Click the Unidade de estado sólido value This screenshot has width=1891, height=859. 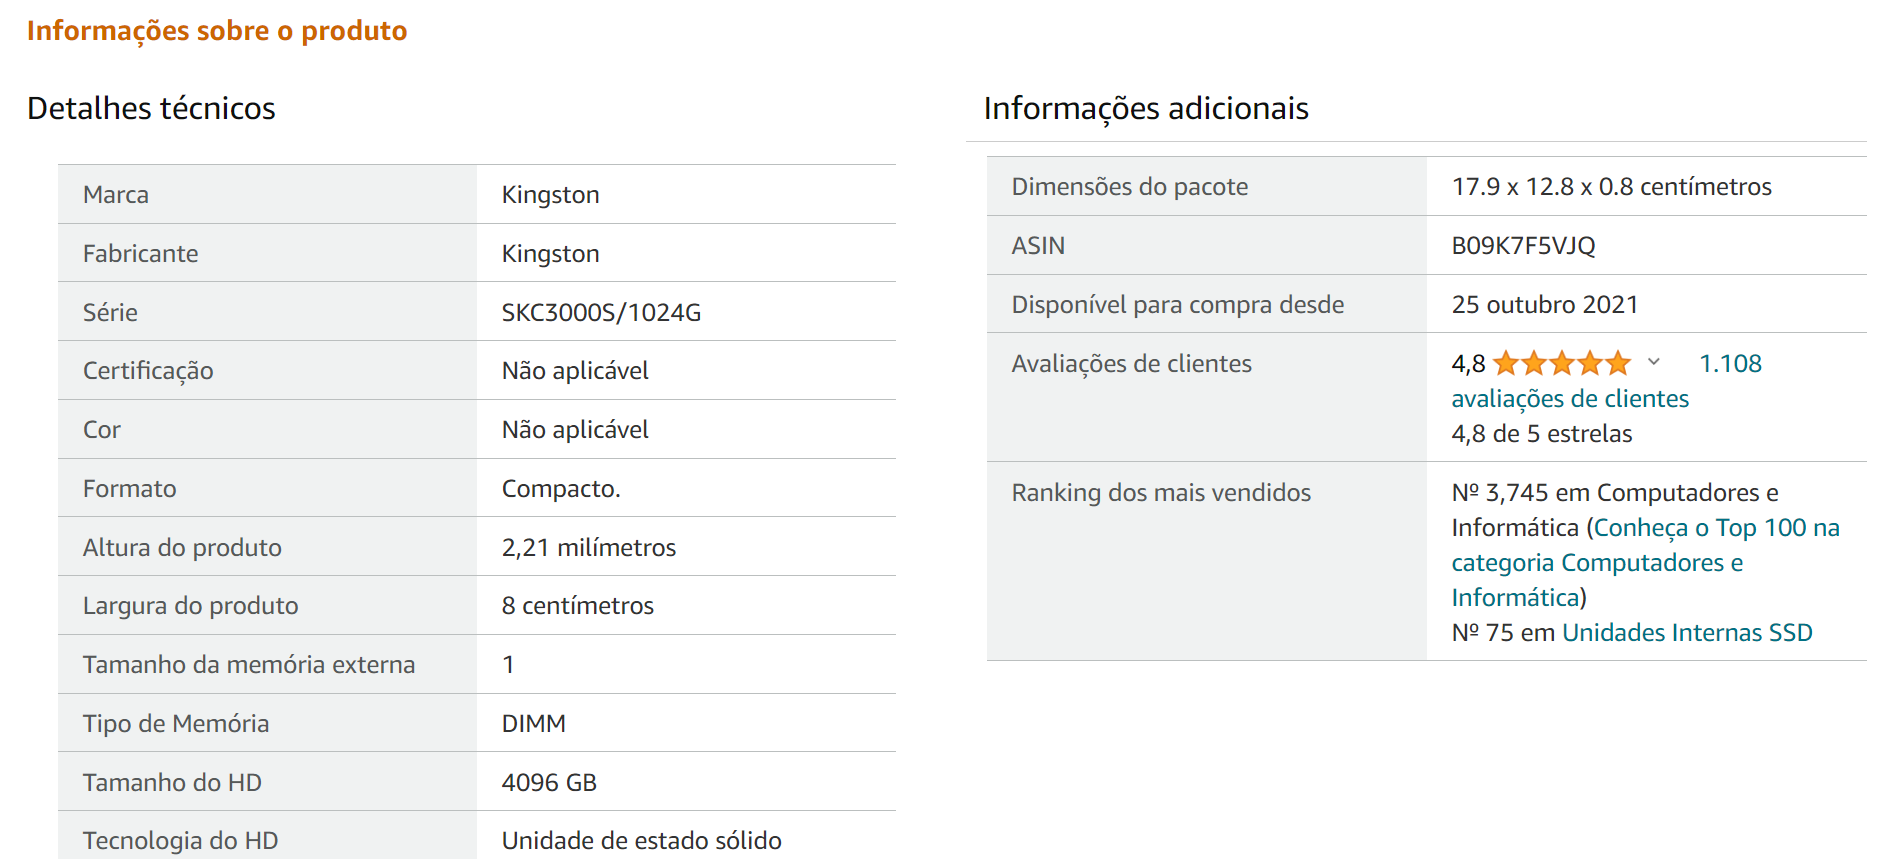click(x=641, y=841)
